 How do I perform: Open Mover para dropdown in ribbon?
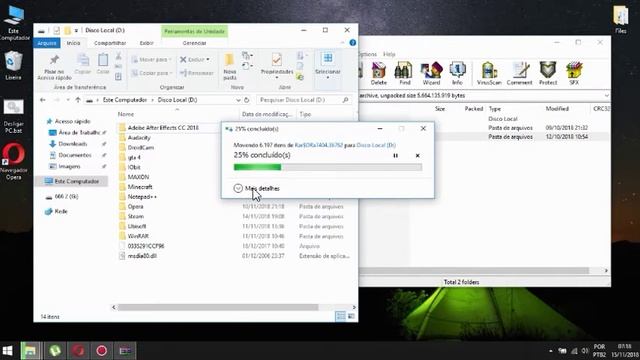pyautogui.click(x=151, y=60)
